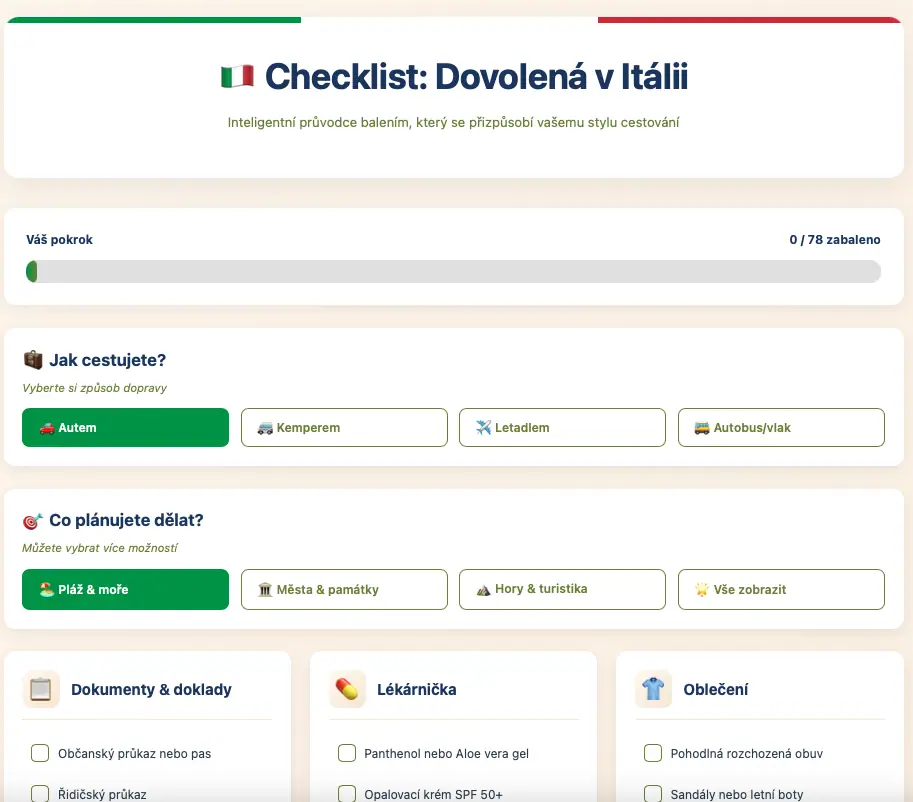Check Panthenol nebo Aloe vera gel
Image resolution: width=913 pixels, height=802 pixels.
point(346,753)
